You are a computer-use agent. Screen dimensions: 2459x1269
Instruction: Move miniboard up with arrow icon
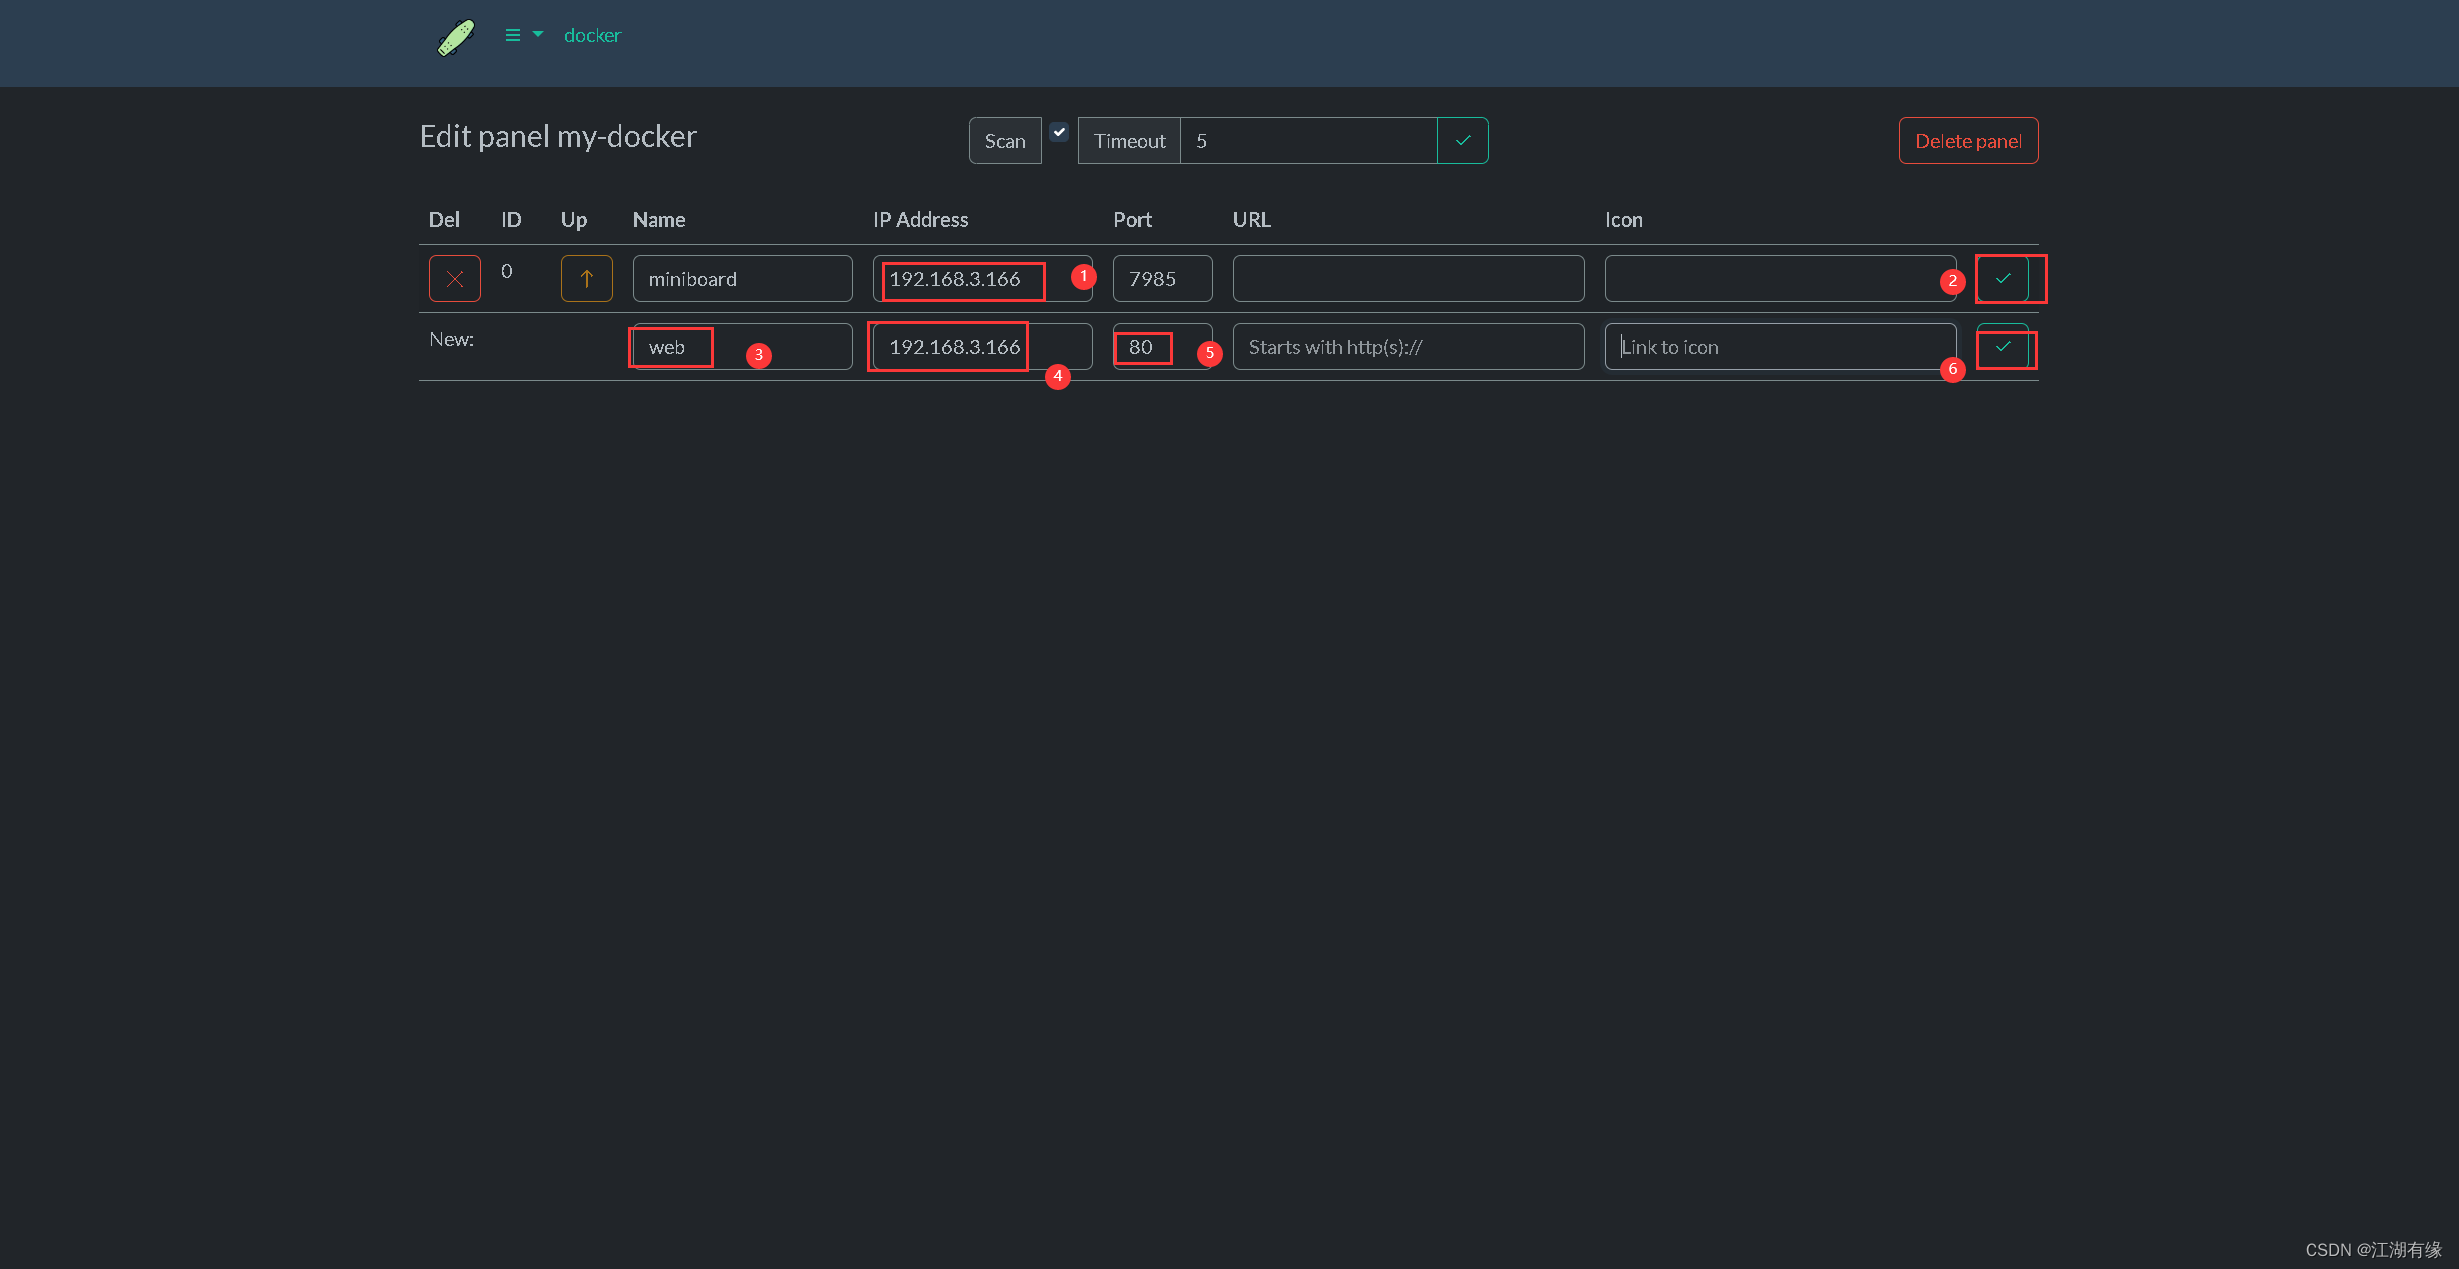(586, 279)
